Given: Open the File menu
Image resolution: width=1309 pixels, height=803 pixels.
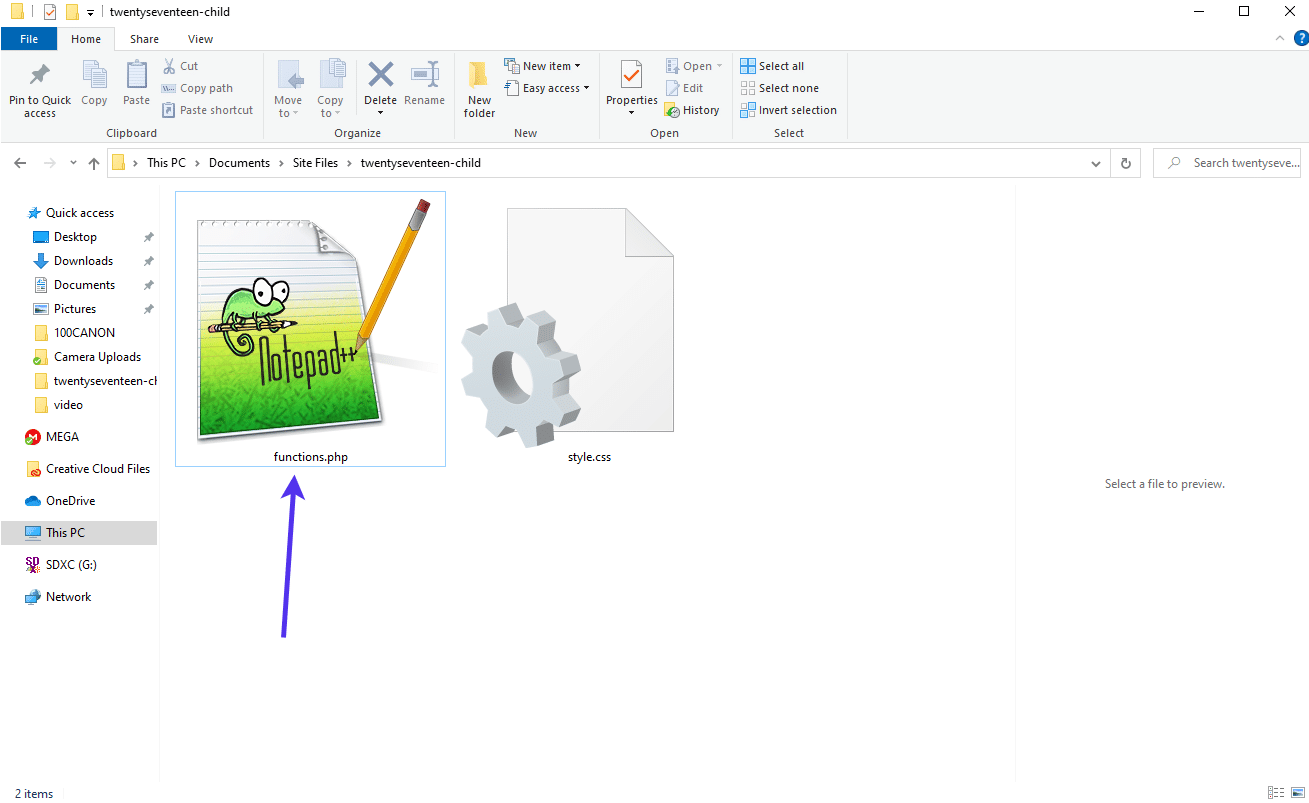Looking at the screenshot, I should [29, 39].
